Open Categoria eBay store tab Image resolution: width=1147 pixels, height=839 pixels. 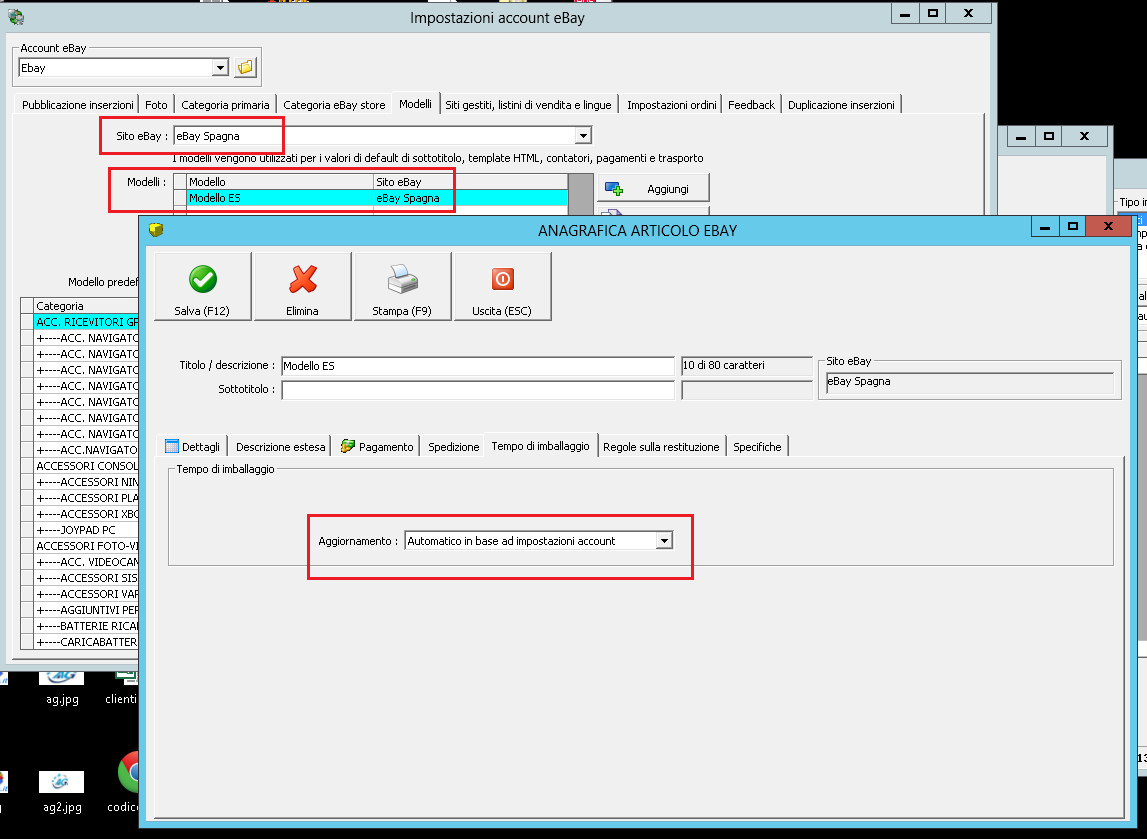click(334, 105)
